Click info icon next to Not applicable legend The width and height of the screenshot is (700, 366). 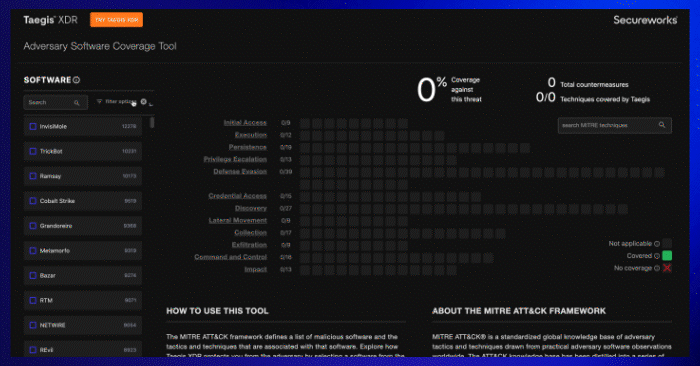(657, 244)
